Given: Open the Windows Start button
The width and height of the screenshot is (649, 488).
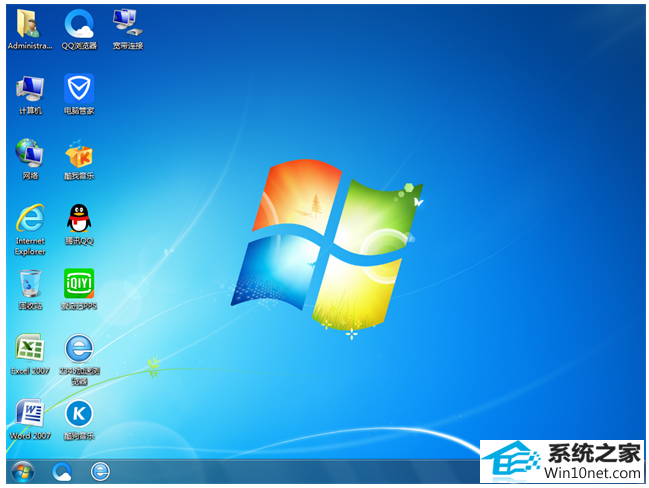Looking at the screenshot, I should click(23, 472).
